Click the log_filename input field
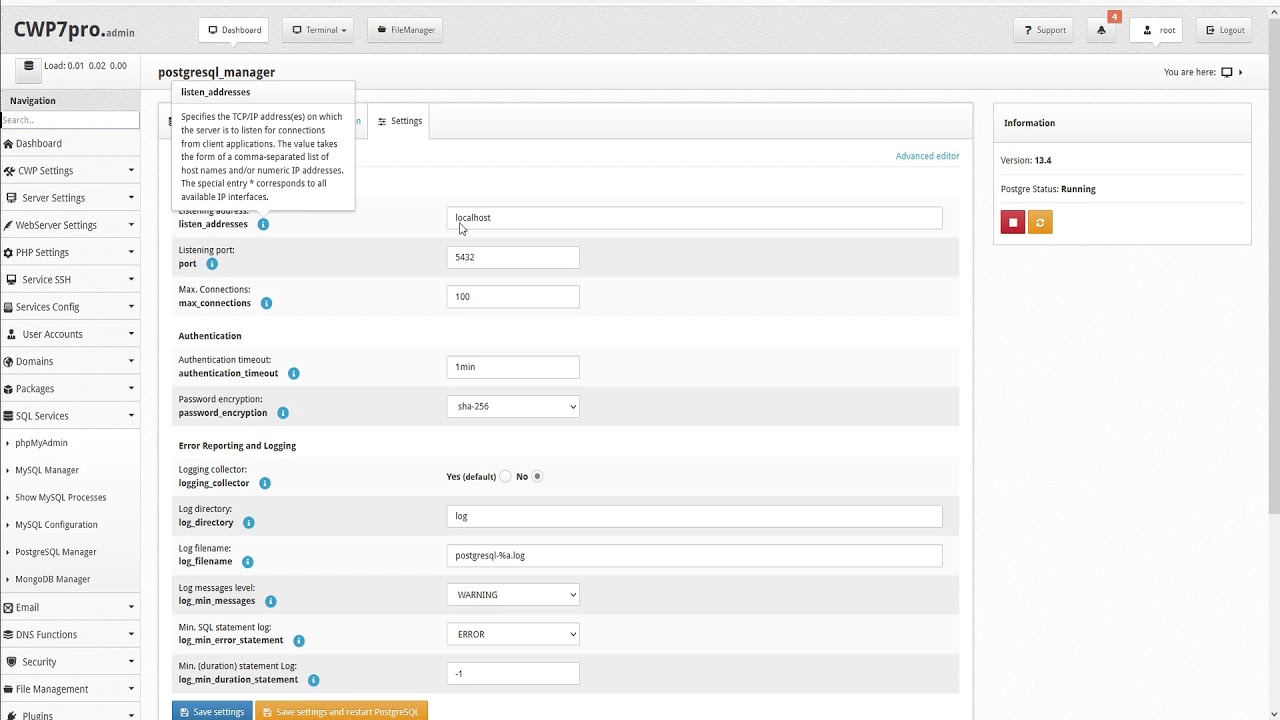 point(694,555)
